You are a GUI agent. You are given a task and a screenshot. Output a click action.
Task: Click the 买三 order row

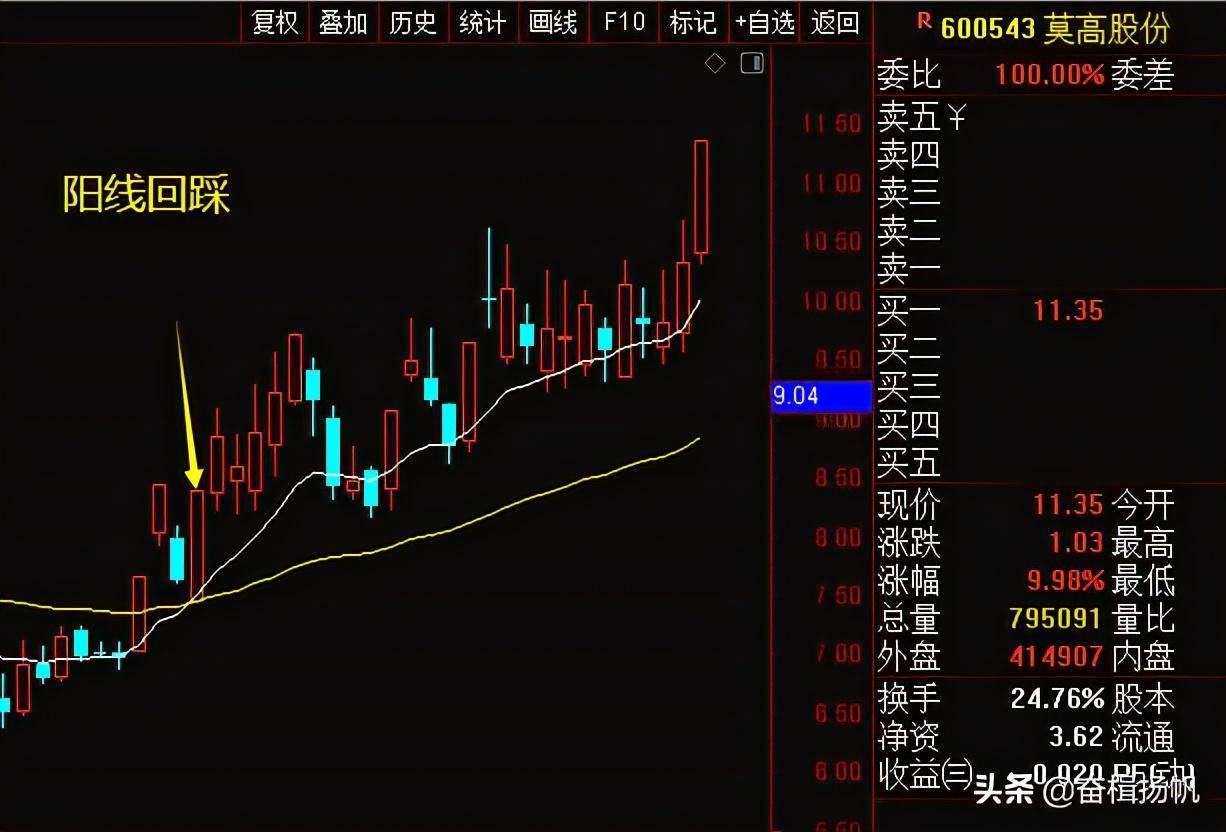point(1048,386)
